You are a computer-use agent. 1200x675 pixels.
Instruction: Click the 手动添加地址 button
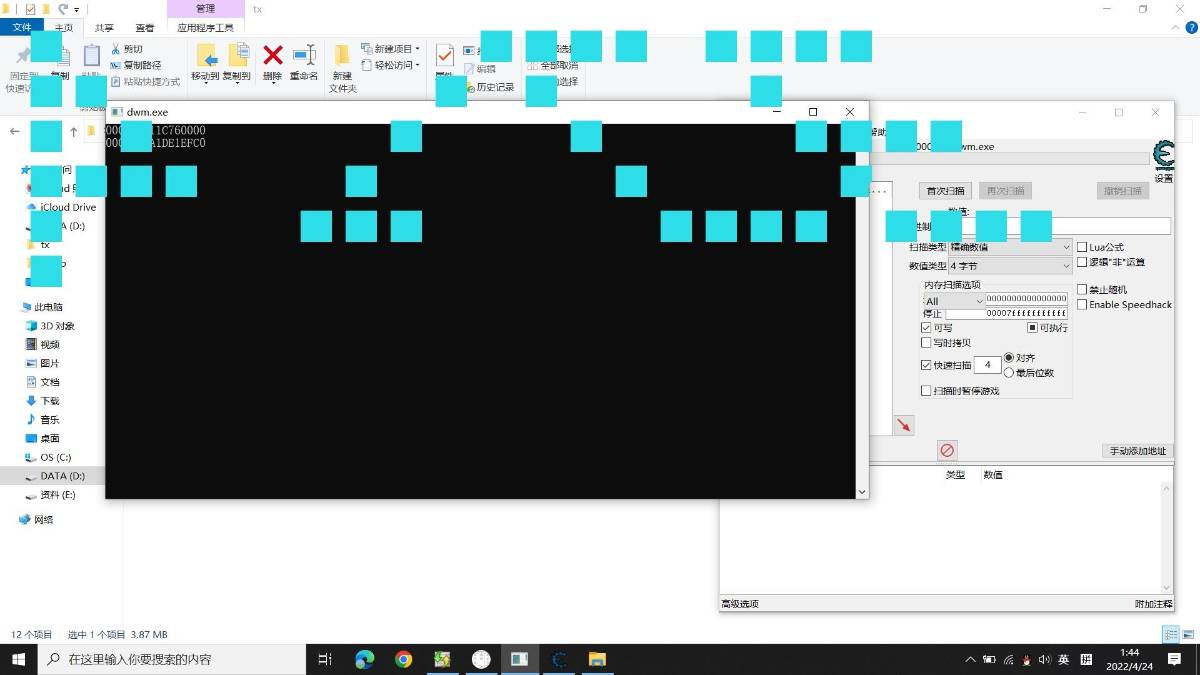[1137, 451]
